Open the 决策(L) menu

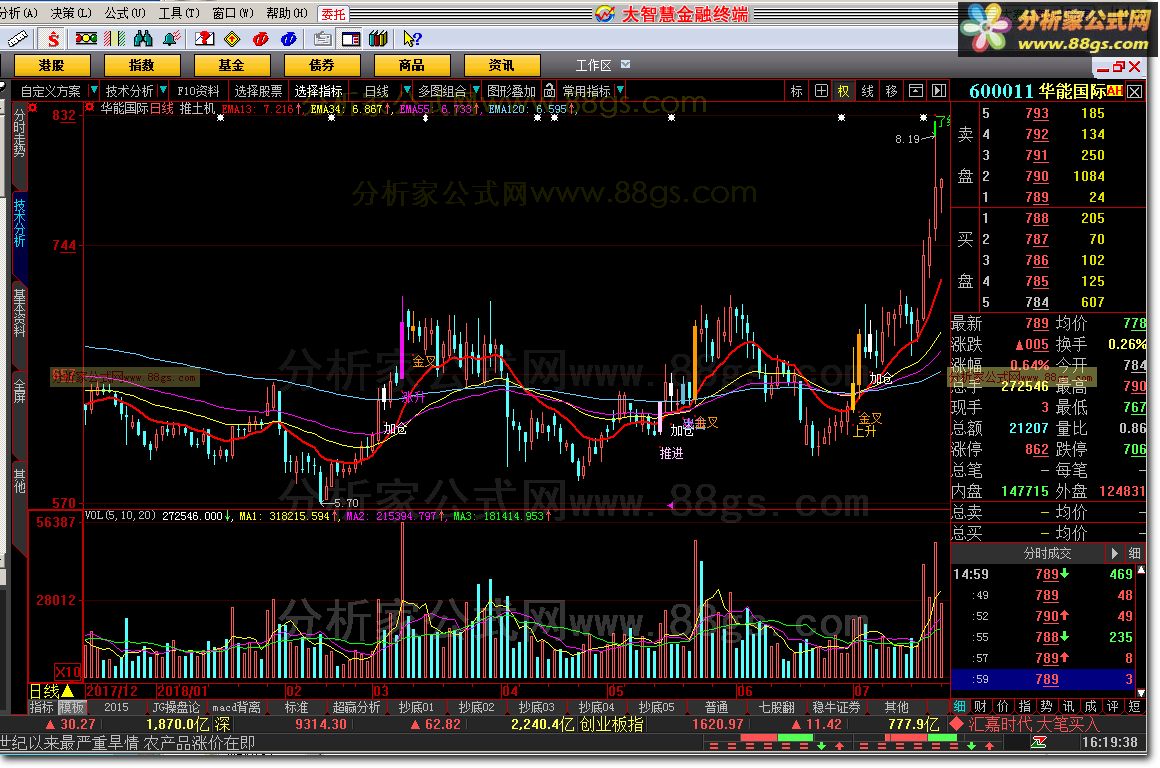71,13
